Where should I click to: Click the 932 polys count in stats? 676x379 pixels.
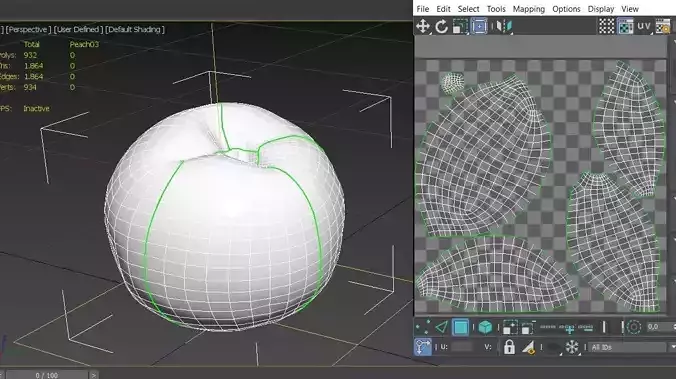click(30, 55)
